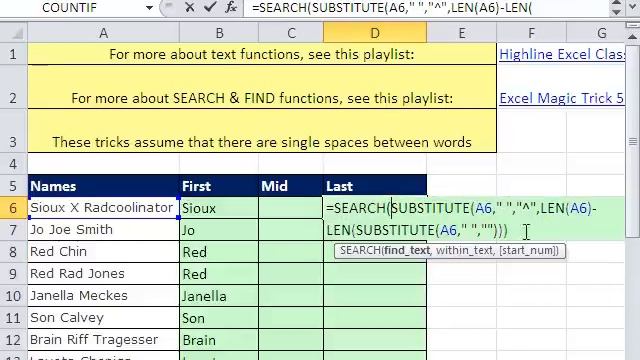Select first-name cell showing Son
This screenshot has width=640, height=360.
219,318
